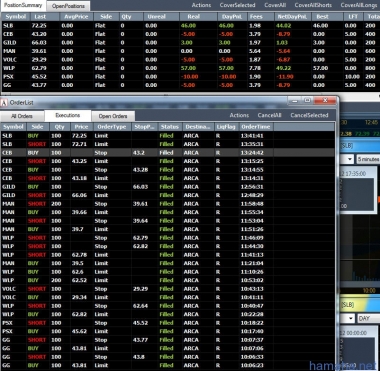Click the OrderList window app icon
Screen dimensions: 380x371
tap(4, 103)
